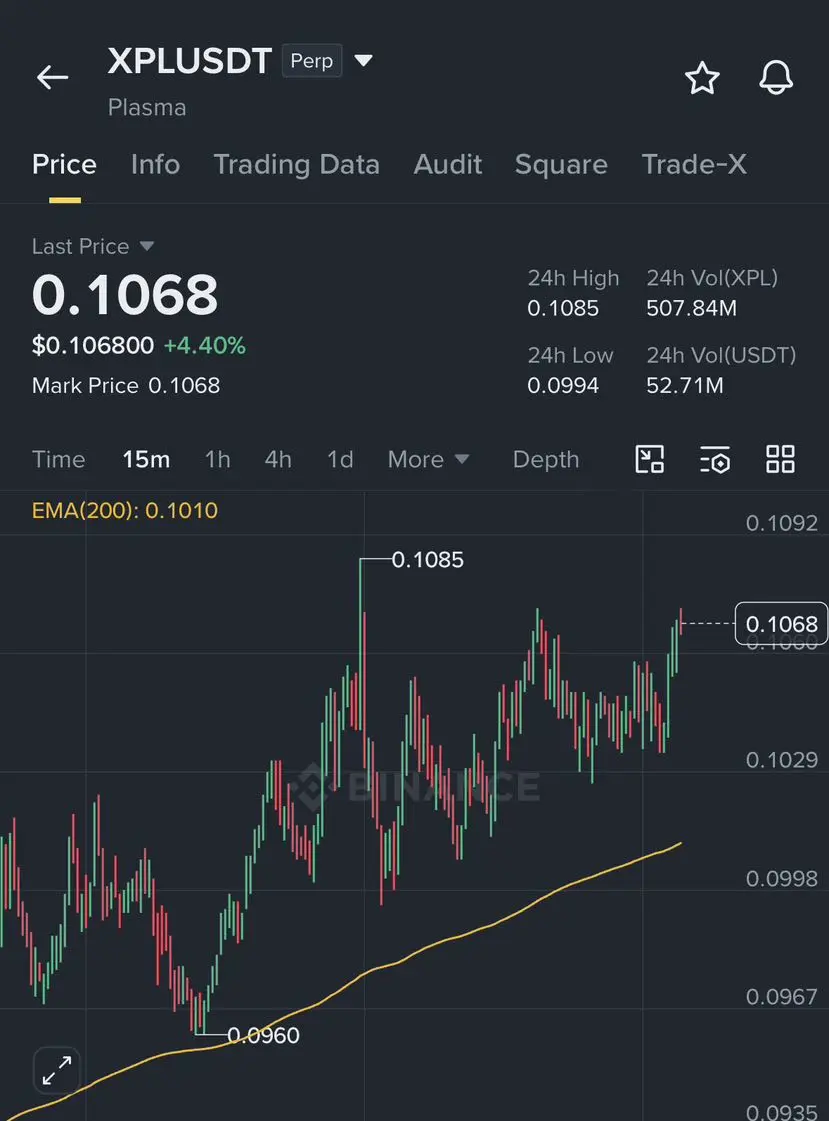Switch to the Depth chart view
Image resolution: width=829 pixels, height=1121 pixels.
click(546, 459)
